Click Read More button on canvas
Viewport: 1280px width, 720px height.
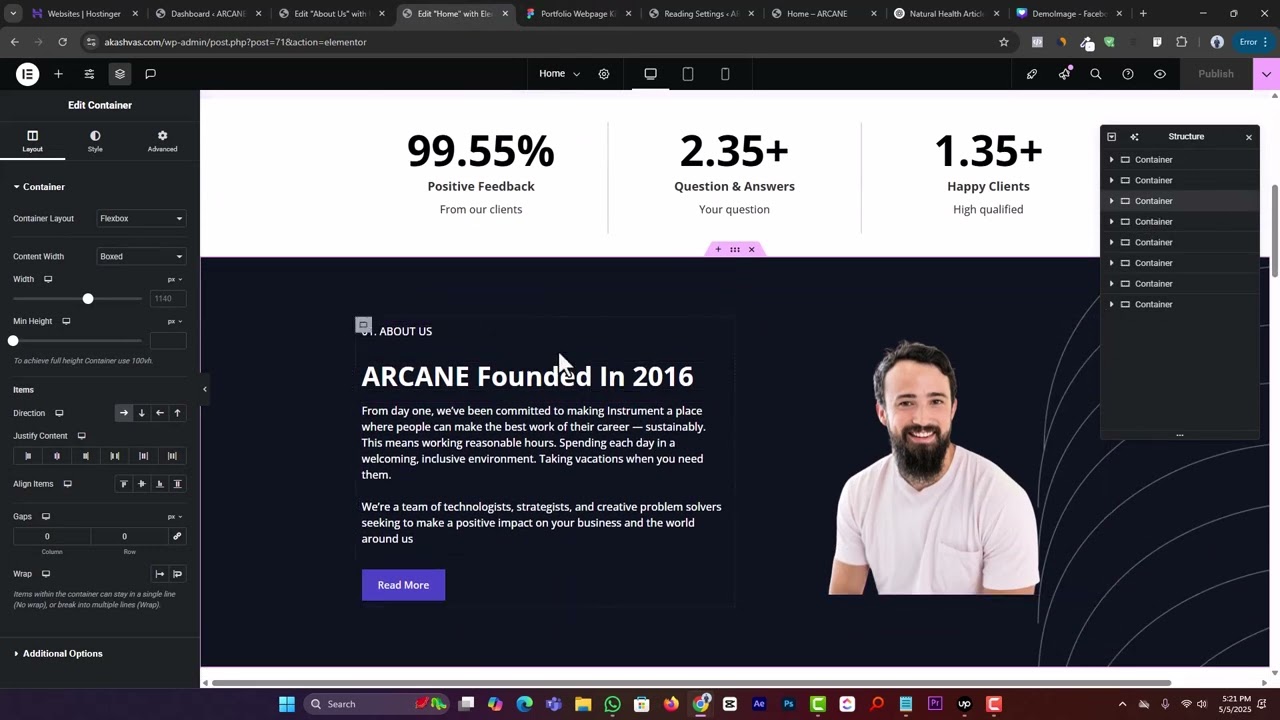click(x=403, y=585)
